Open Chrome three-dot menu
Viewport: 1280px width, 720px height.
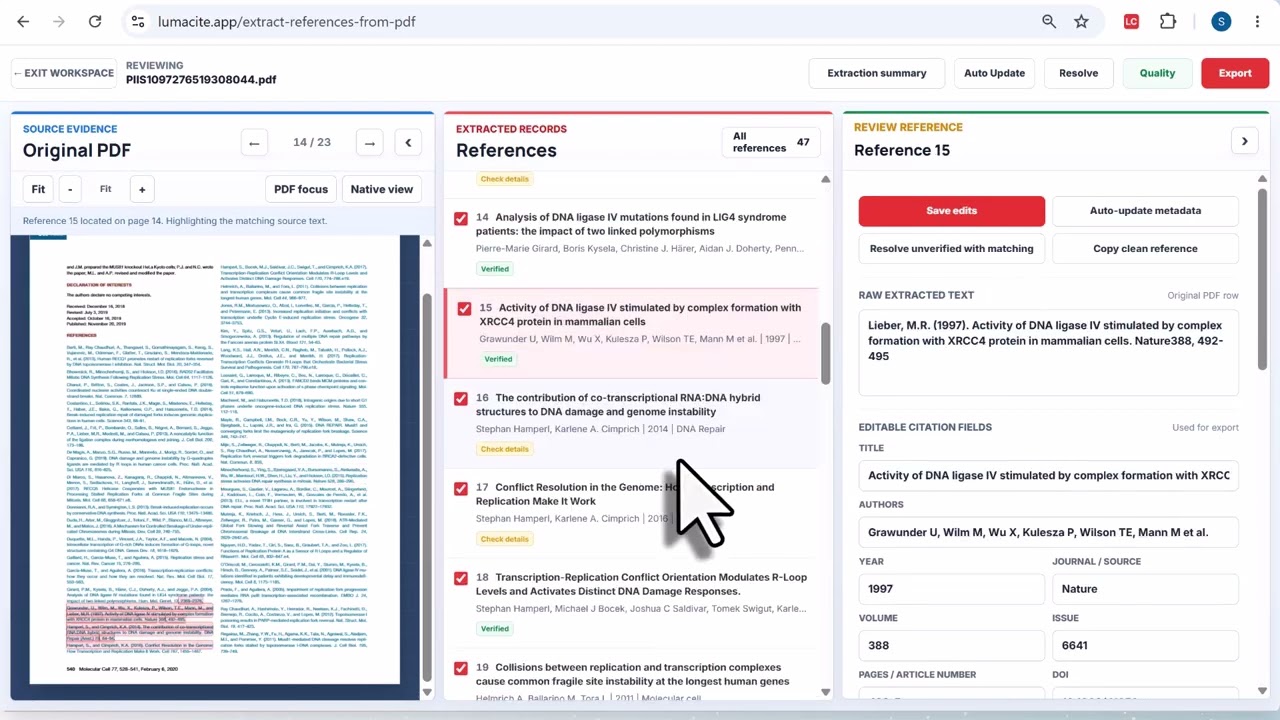coord(1256,21)
